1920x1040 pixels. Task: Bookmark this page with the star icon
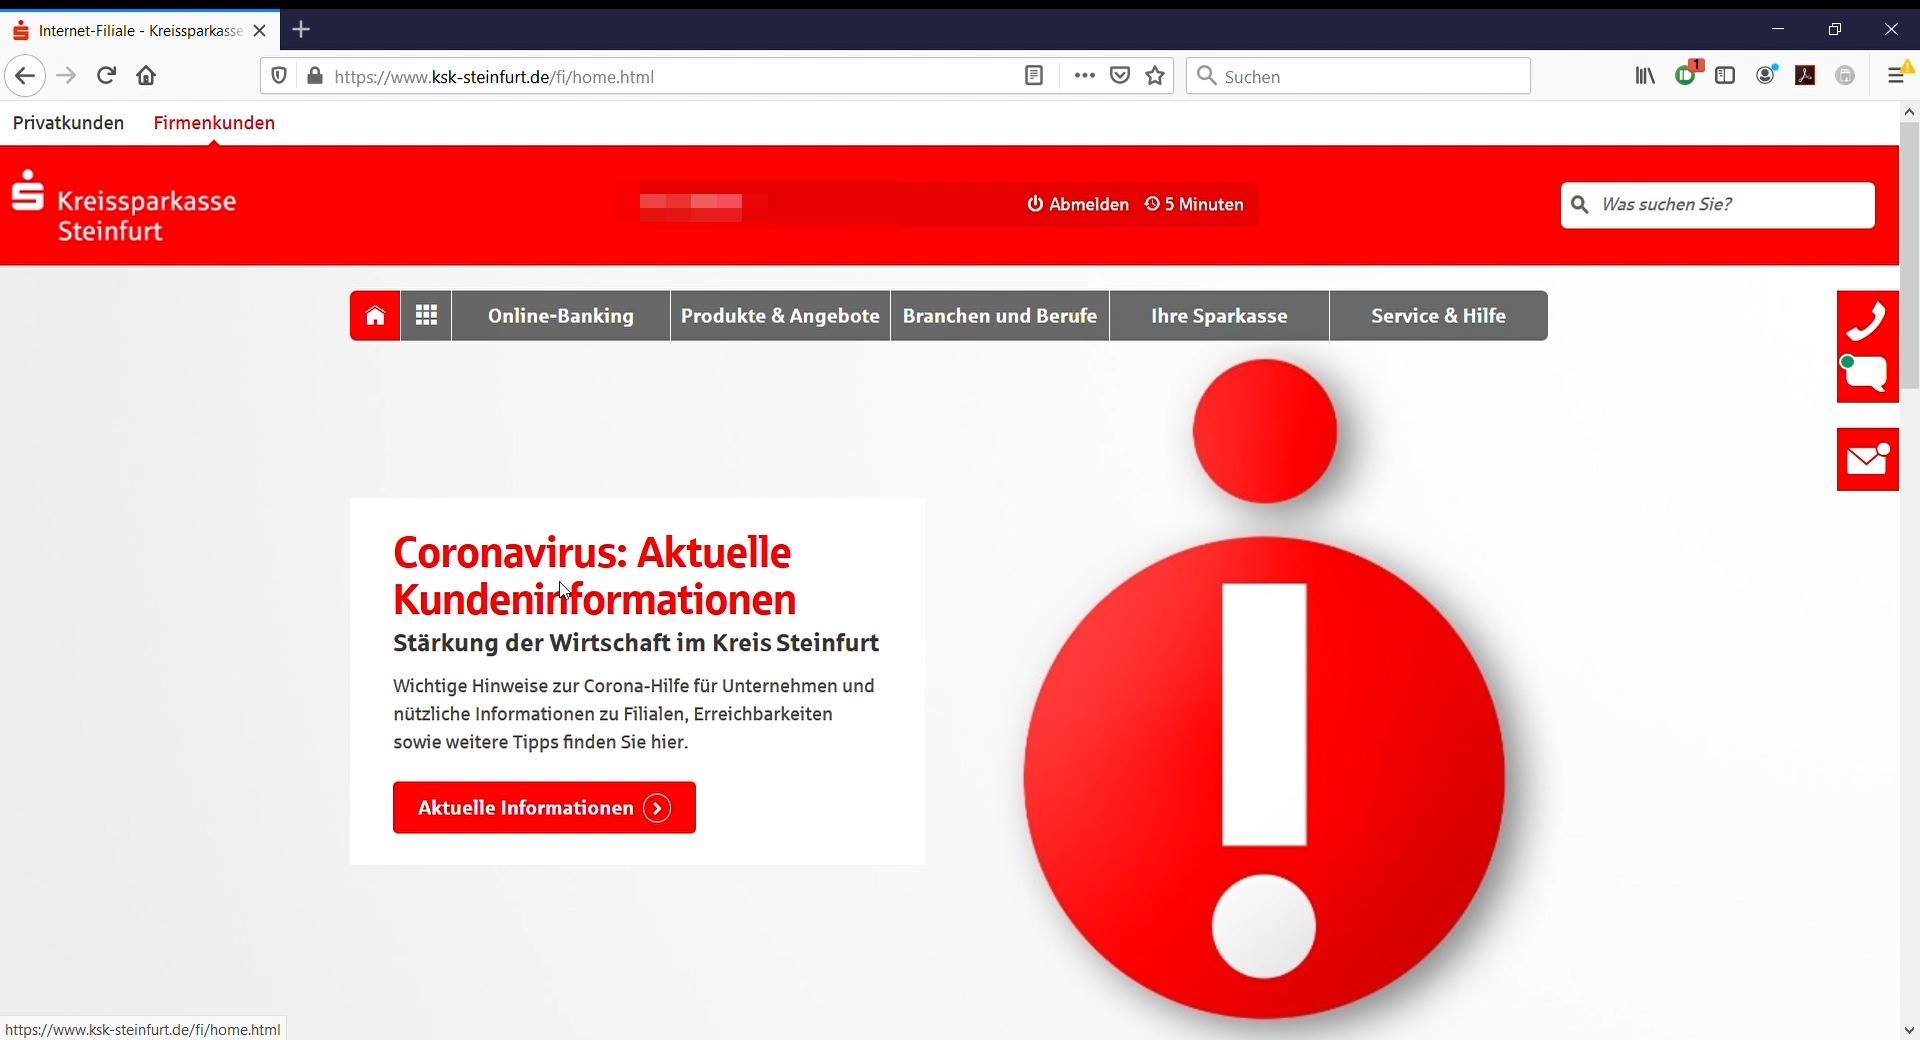point(1156,76)
